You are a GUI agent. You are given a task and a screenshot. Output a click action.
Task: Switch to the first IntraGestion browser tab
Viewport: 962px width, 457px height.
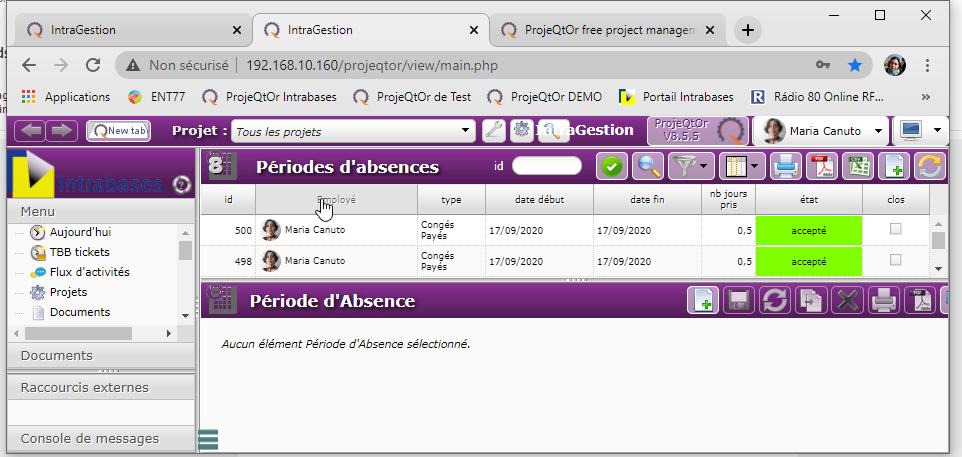tap(132, 30)
